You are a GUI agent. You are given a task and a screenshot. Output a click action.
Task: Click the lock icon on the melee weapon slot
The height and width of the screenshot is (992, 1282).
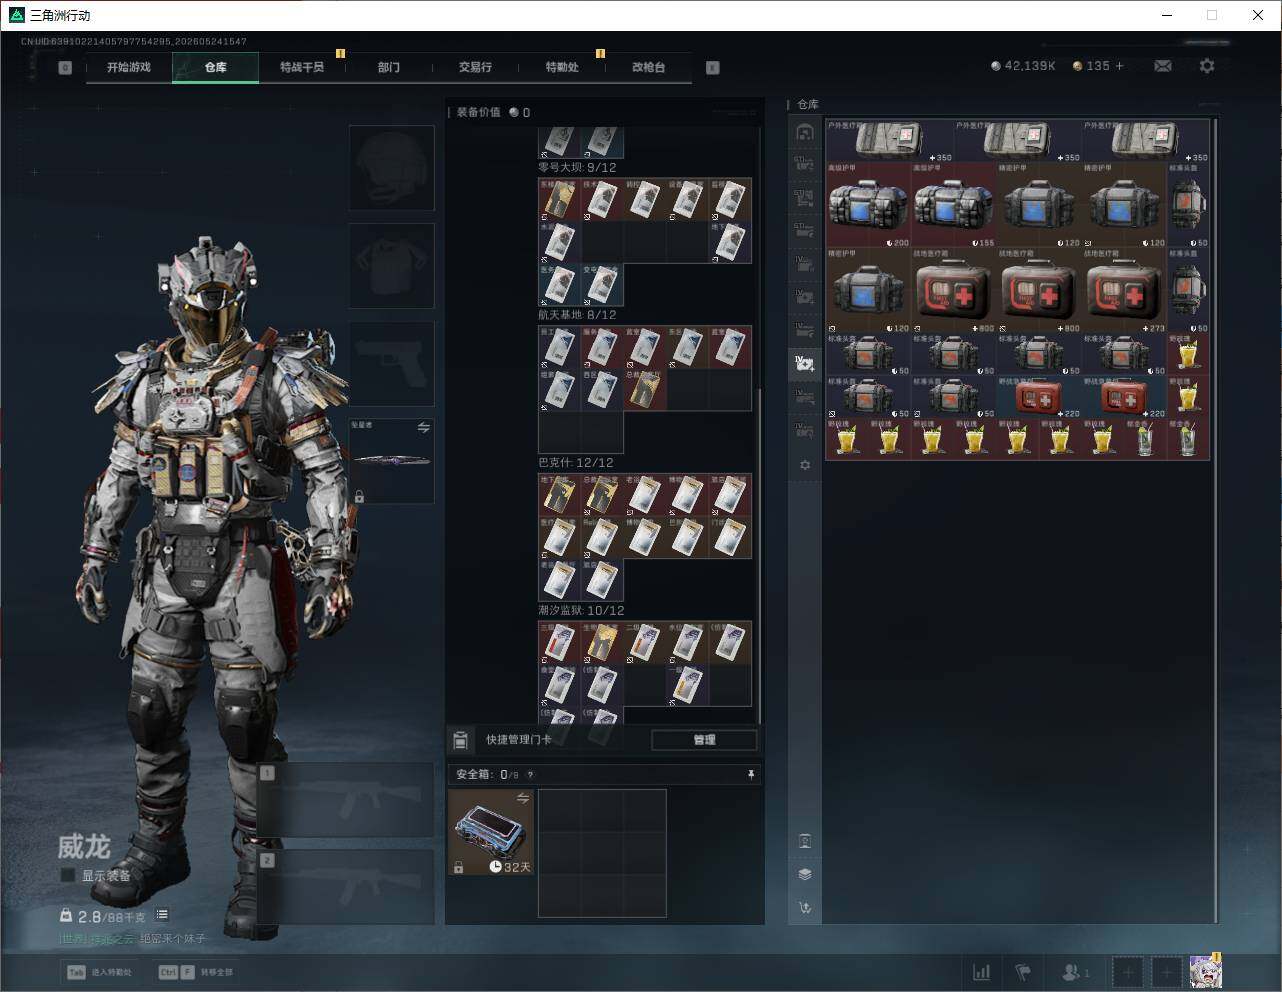pos(359,496)
